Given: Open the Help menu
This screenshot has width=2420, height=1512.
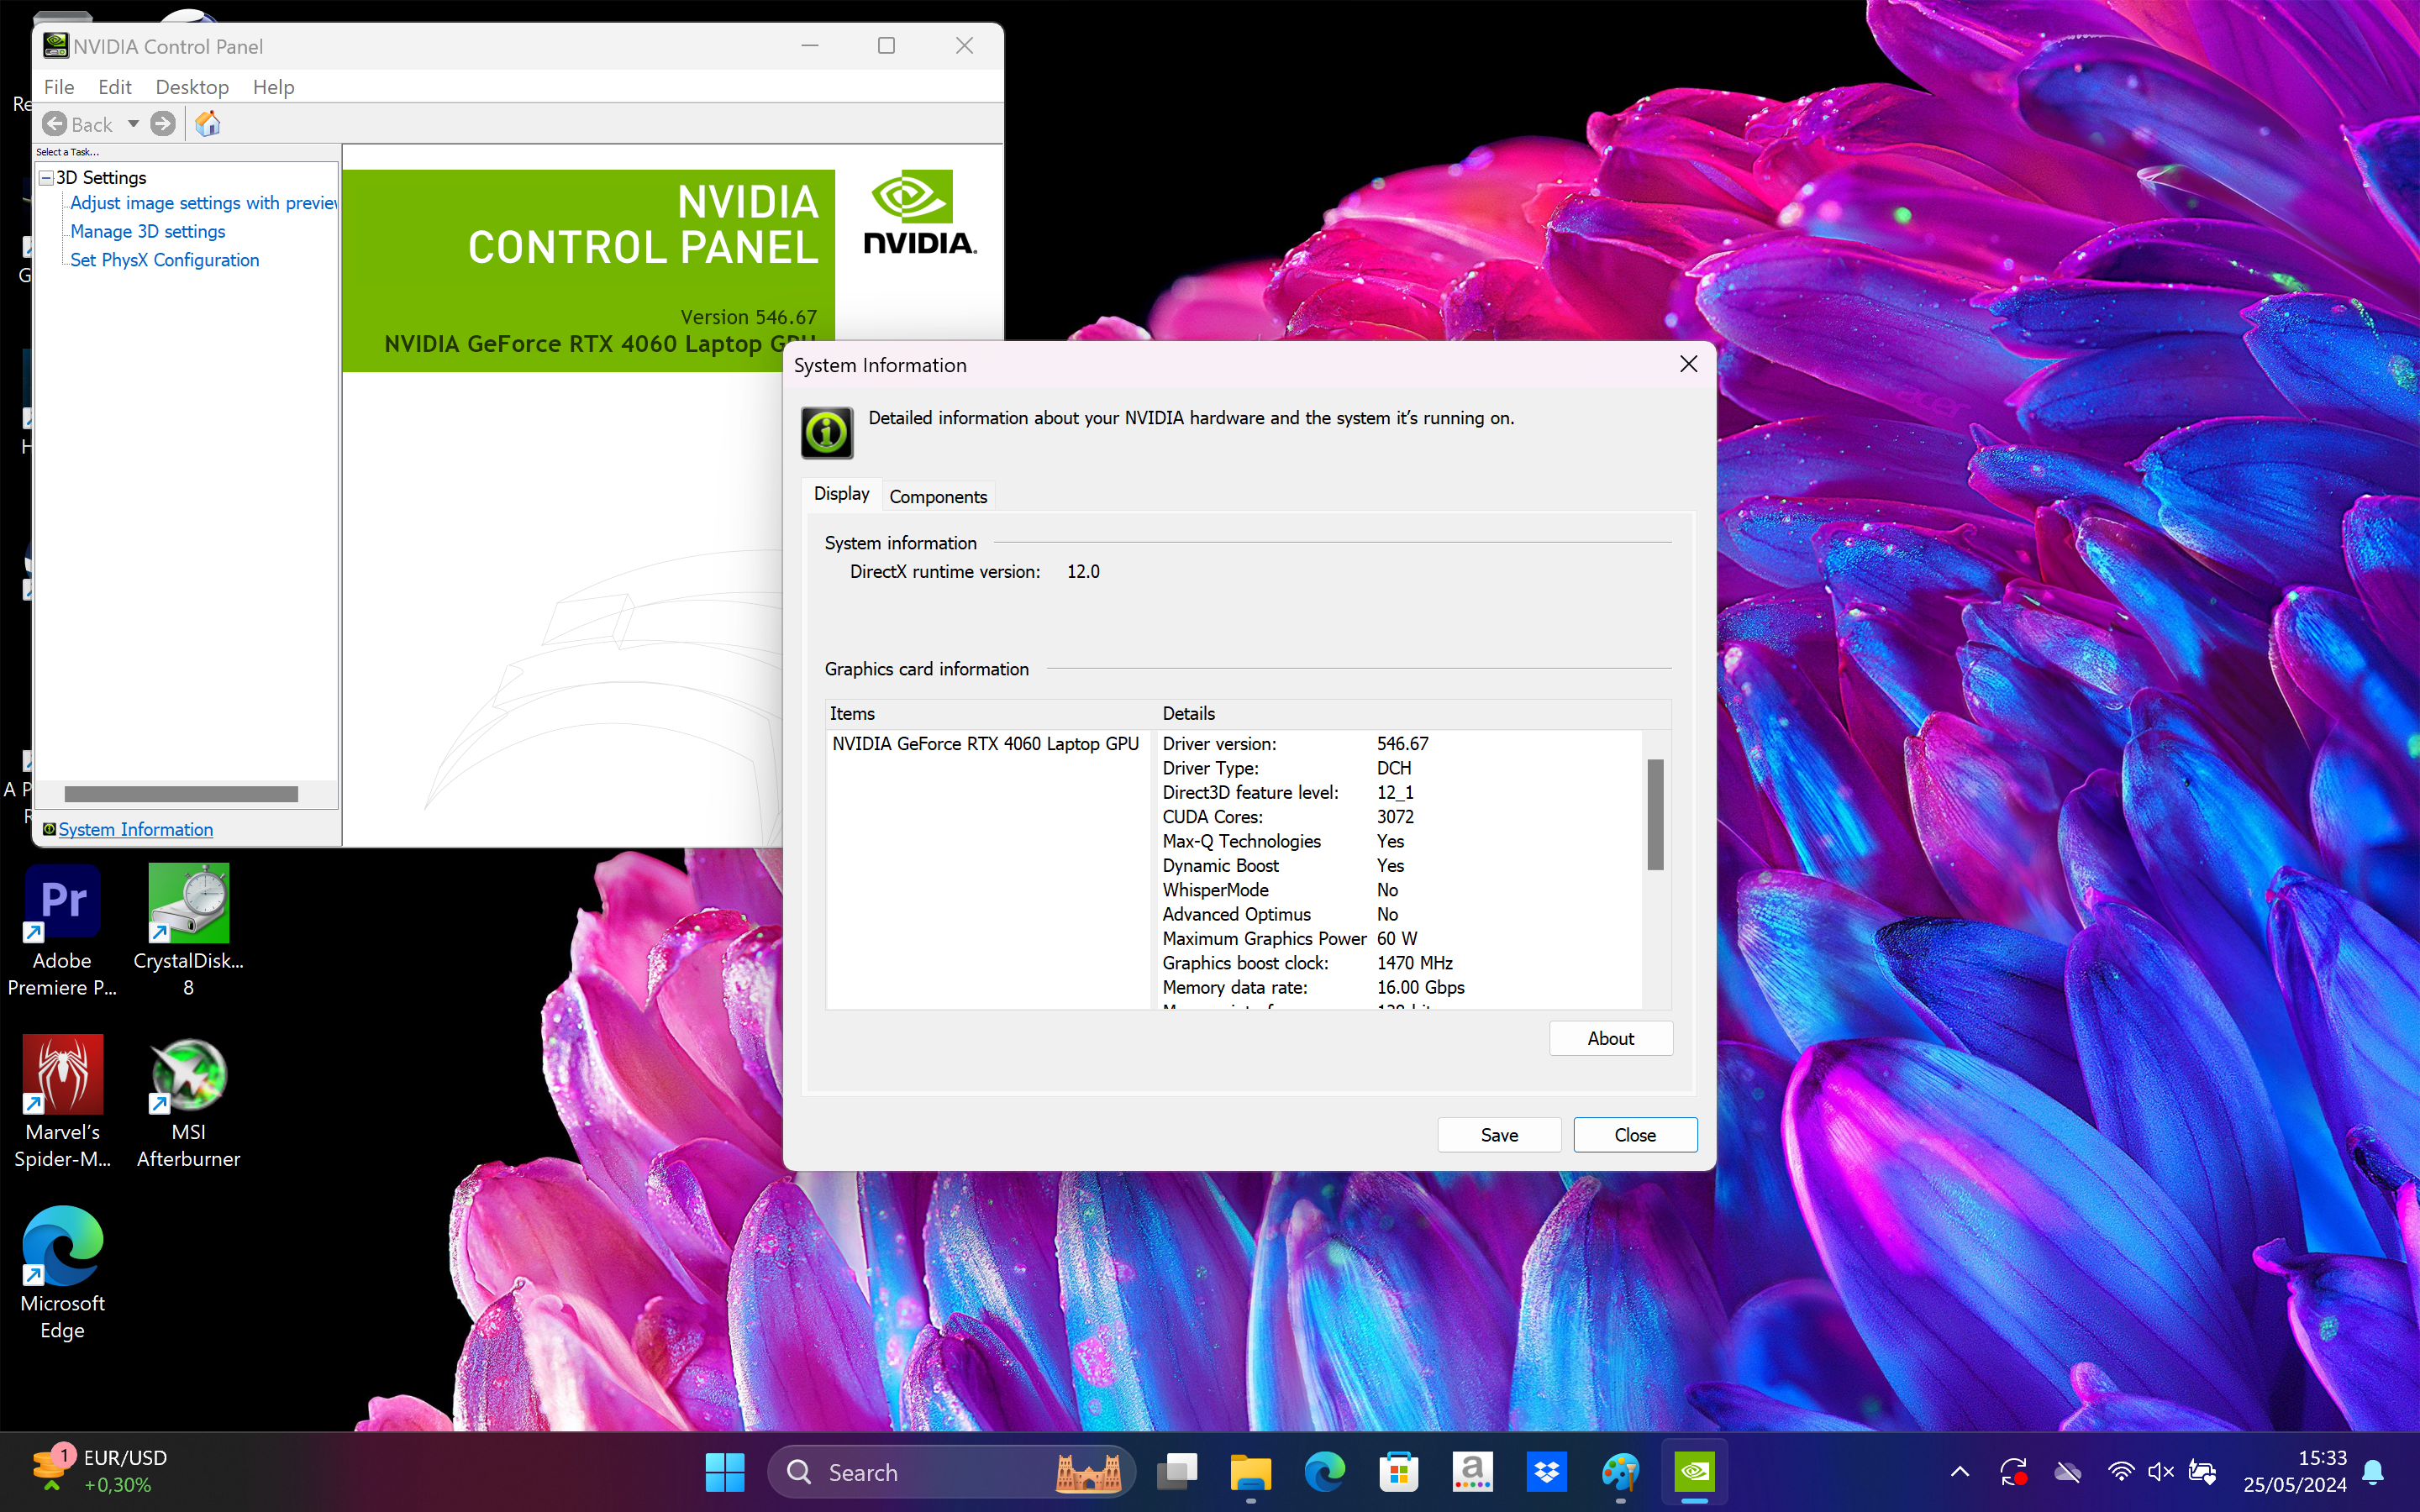Looking at the screenshot, I should (273, 87).
